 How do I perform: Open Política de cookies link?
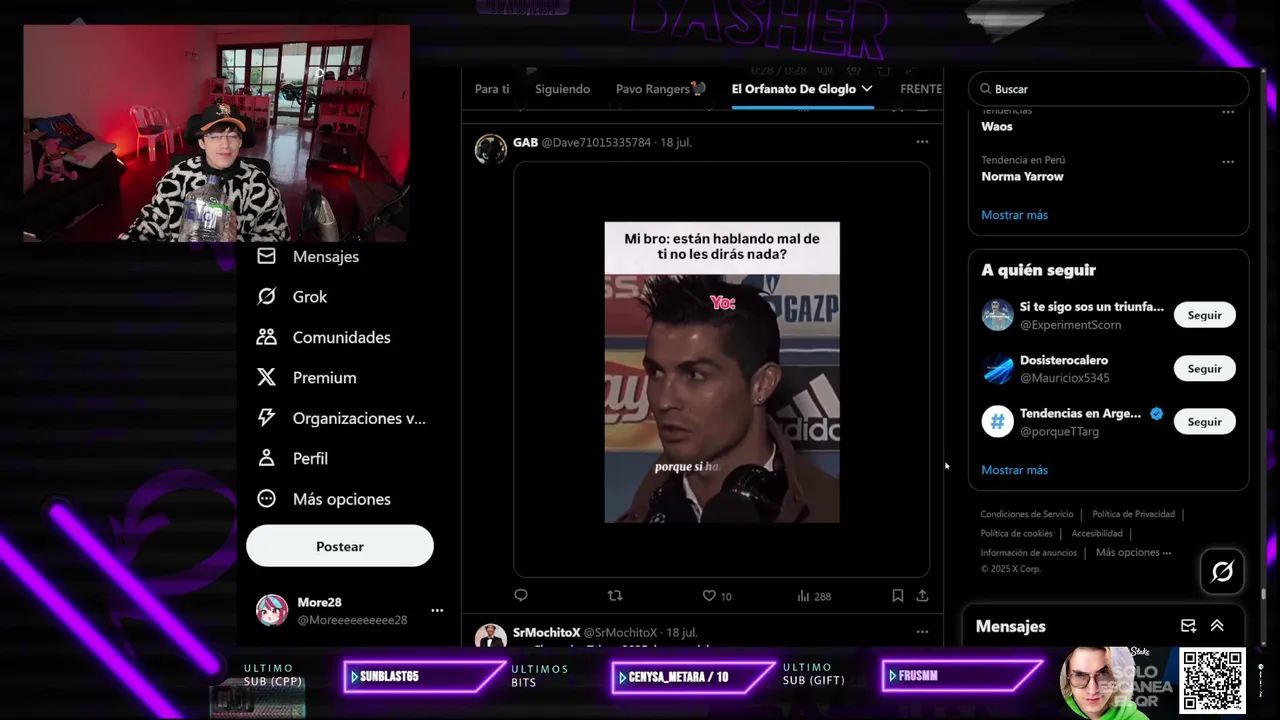point(1016,533)
